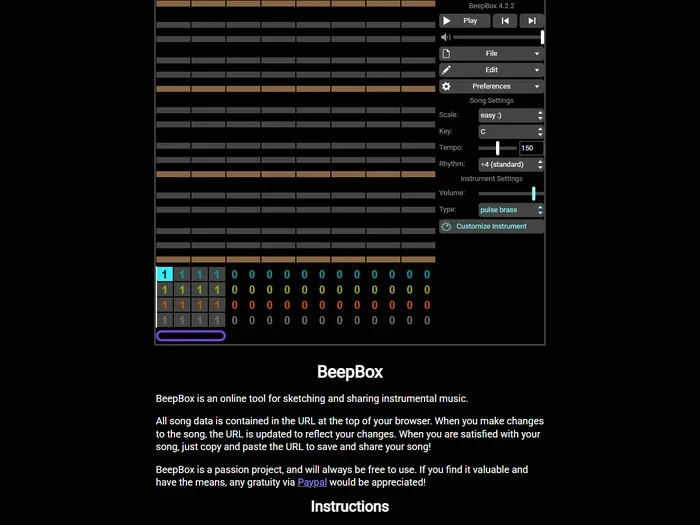Image resolution: width=700 pixels, height=525 pixels.
Task: Follow the Paypal link
Action: (x=312, y=482)
